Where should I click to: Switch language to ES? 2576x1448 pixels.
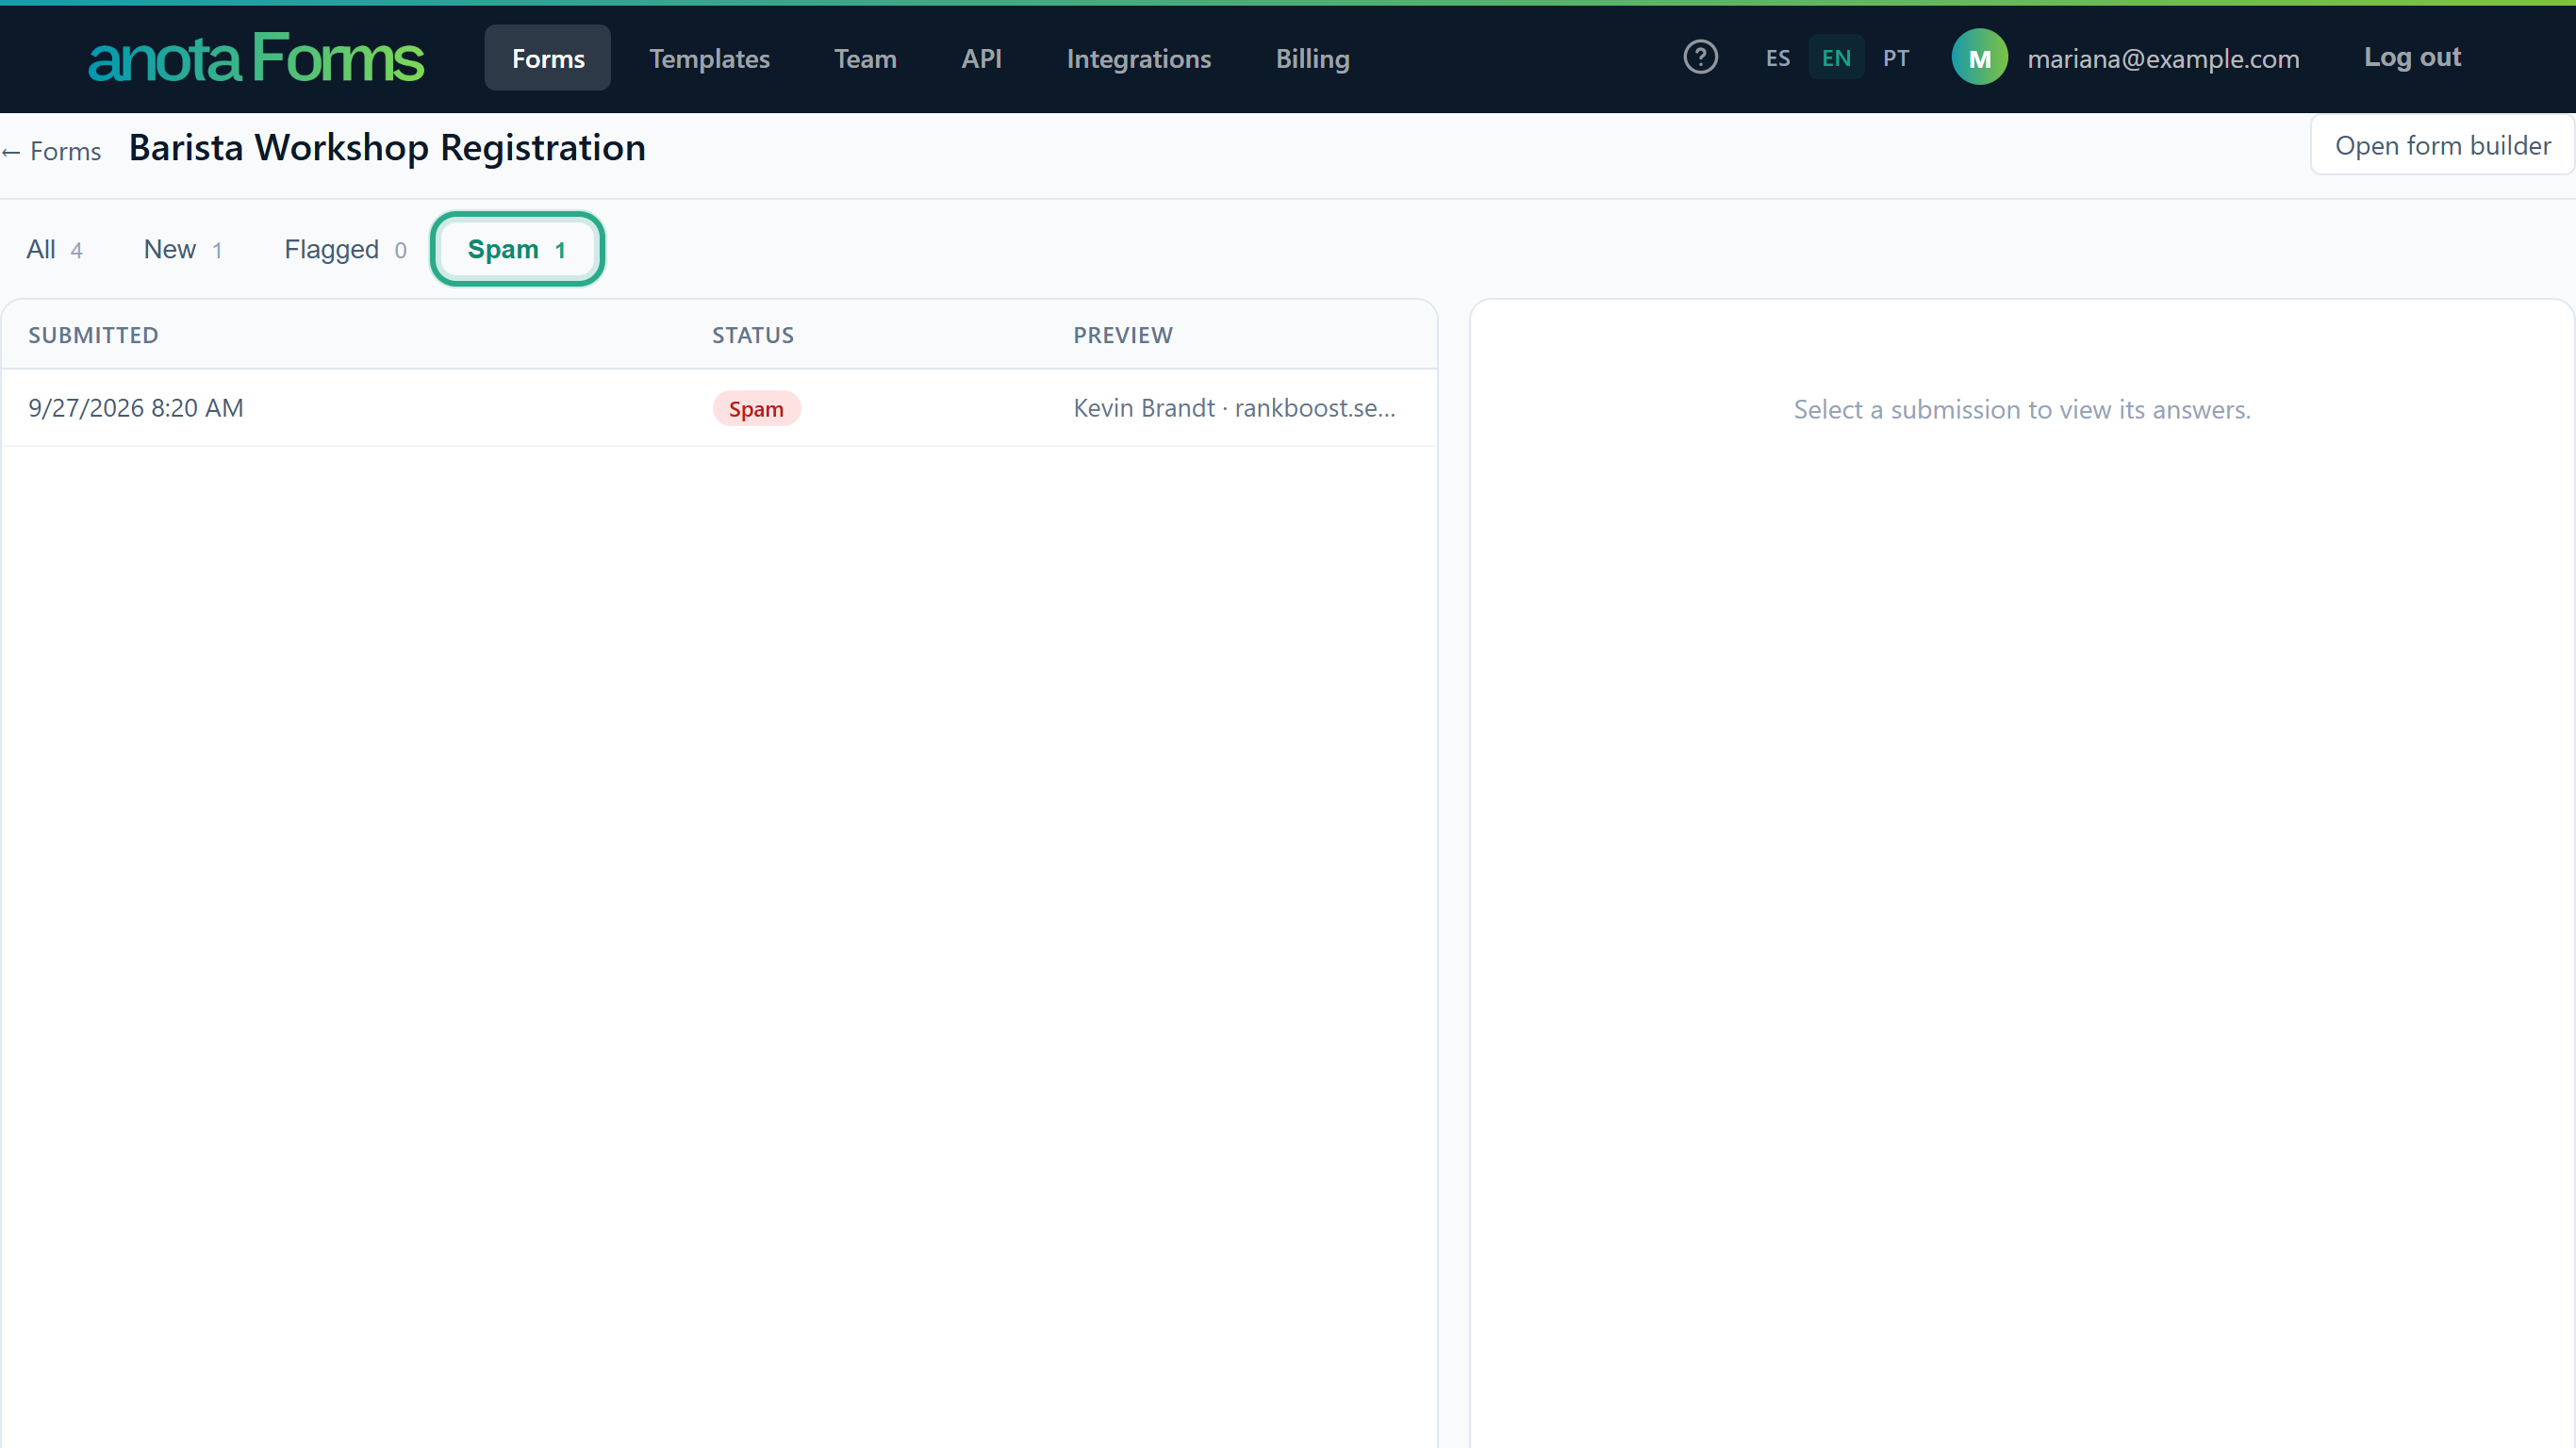[1777, 58]
